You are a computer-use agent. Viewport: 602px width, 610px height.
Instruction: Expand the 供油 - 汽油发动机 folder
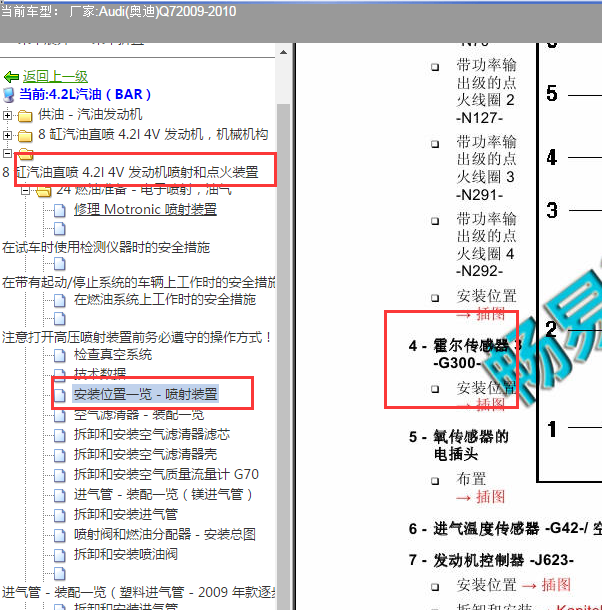click(7, 115)
